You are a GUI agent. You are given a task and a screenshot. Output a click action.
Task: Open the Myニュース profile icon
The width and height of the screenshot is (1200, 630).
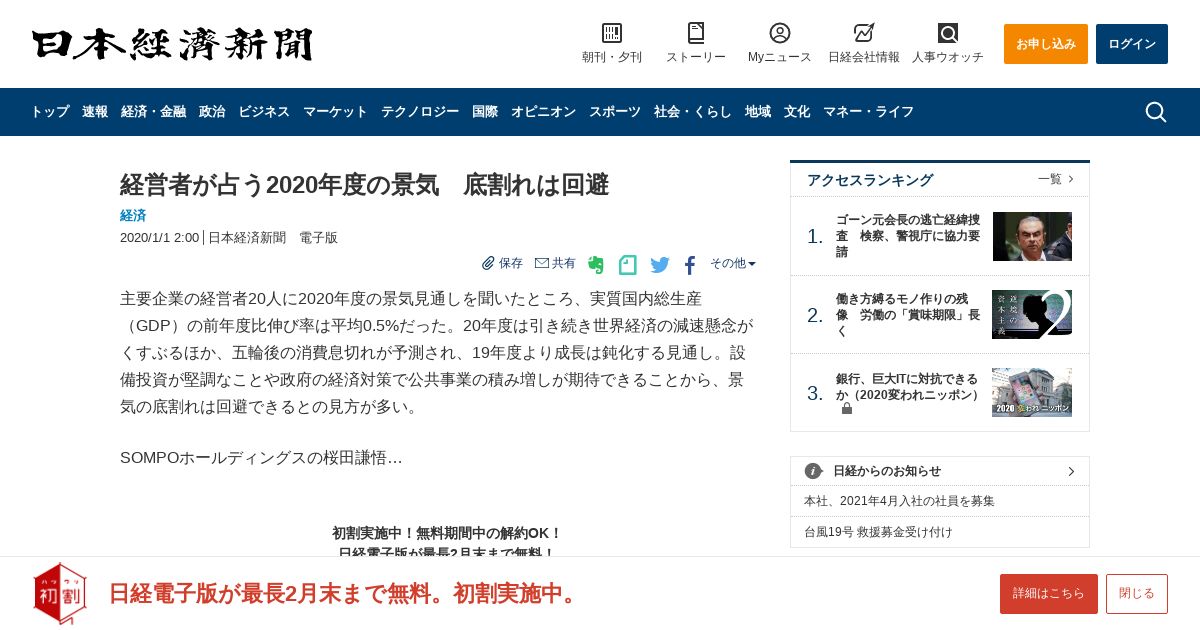pyautogui.click(x=780, y=33)
